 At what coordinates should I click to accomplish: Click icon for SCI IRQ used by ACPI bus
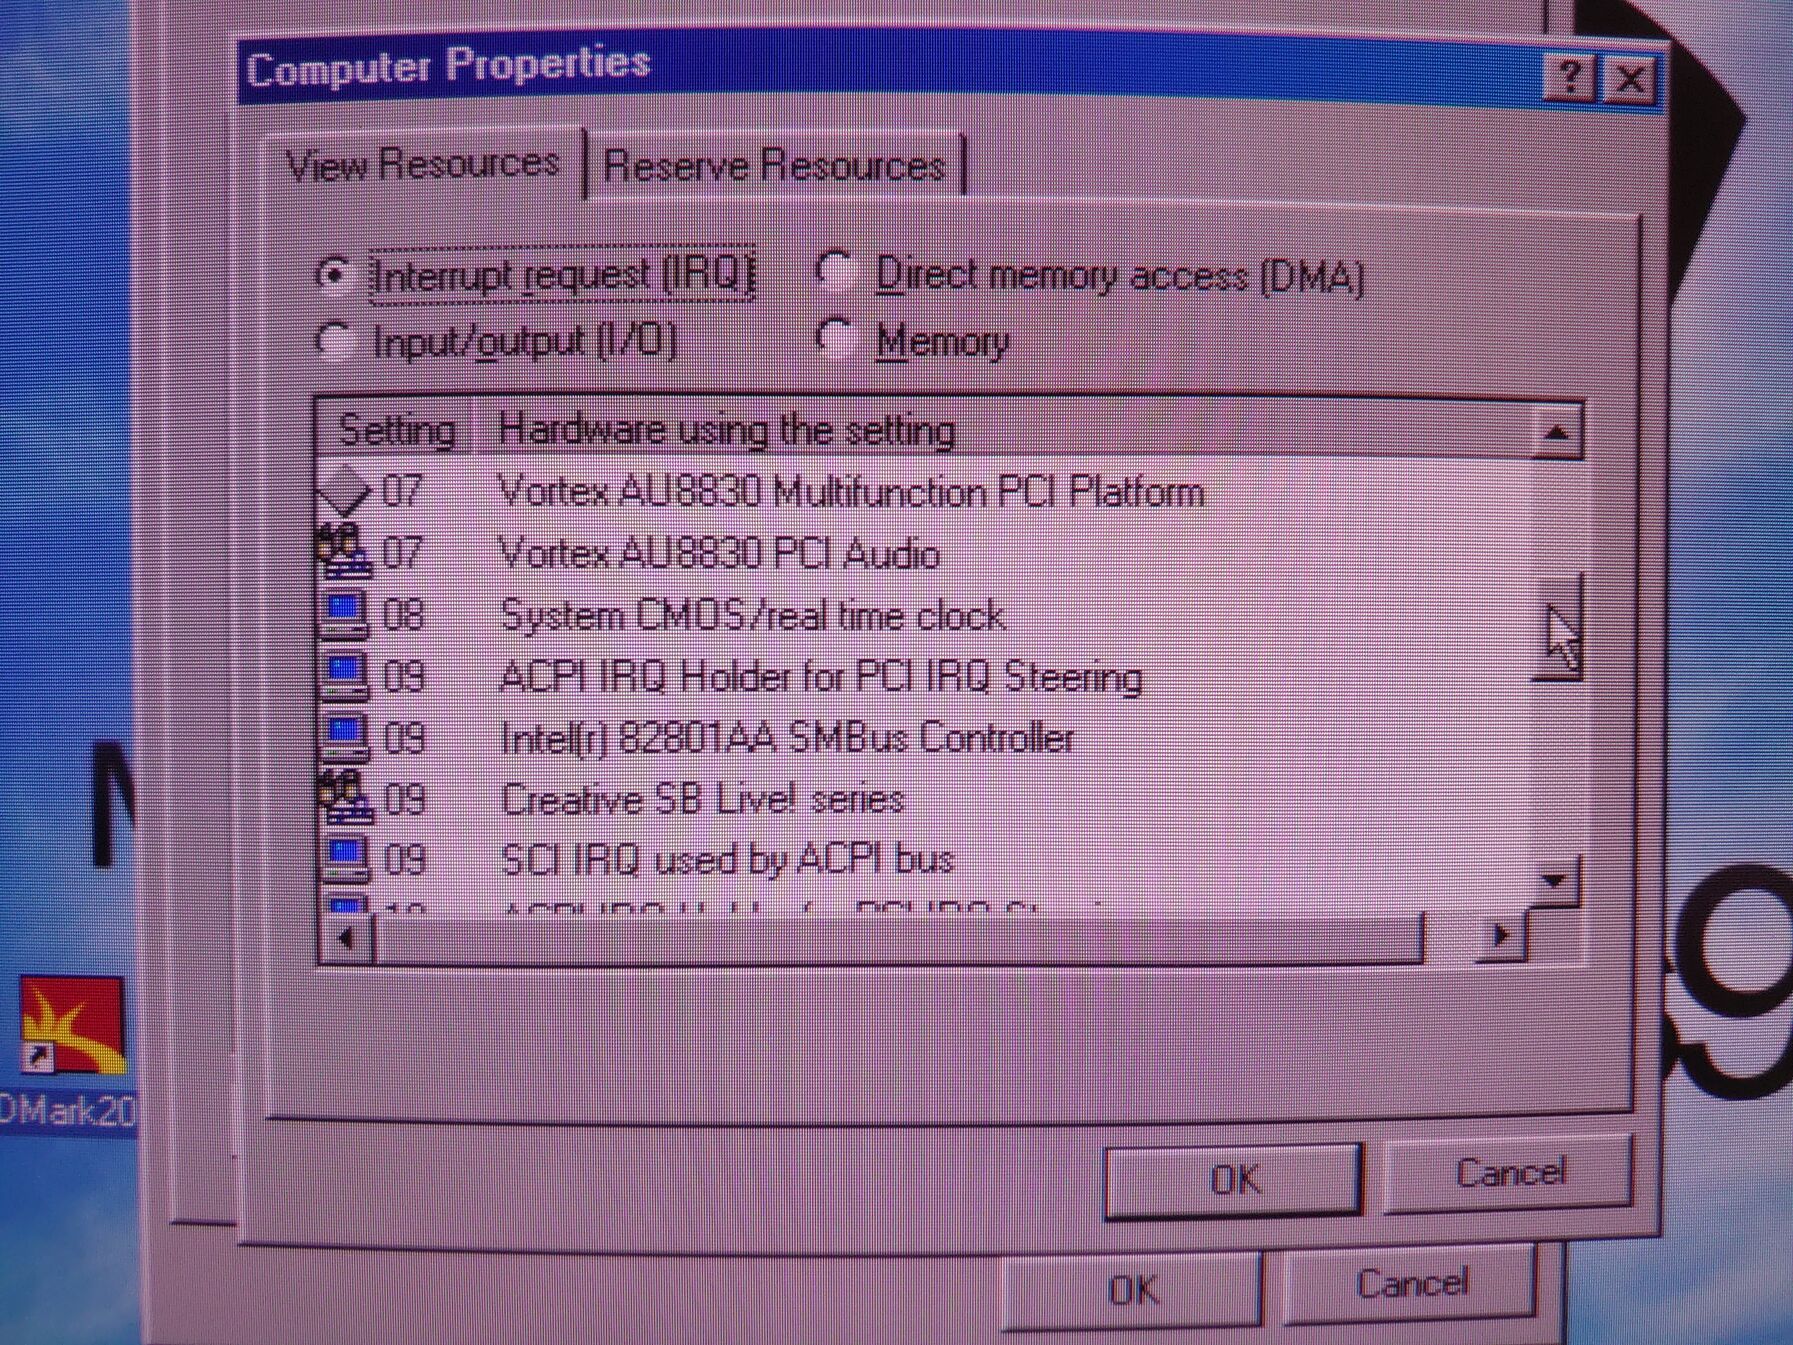(x=344, y=858)
